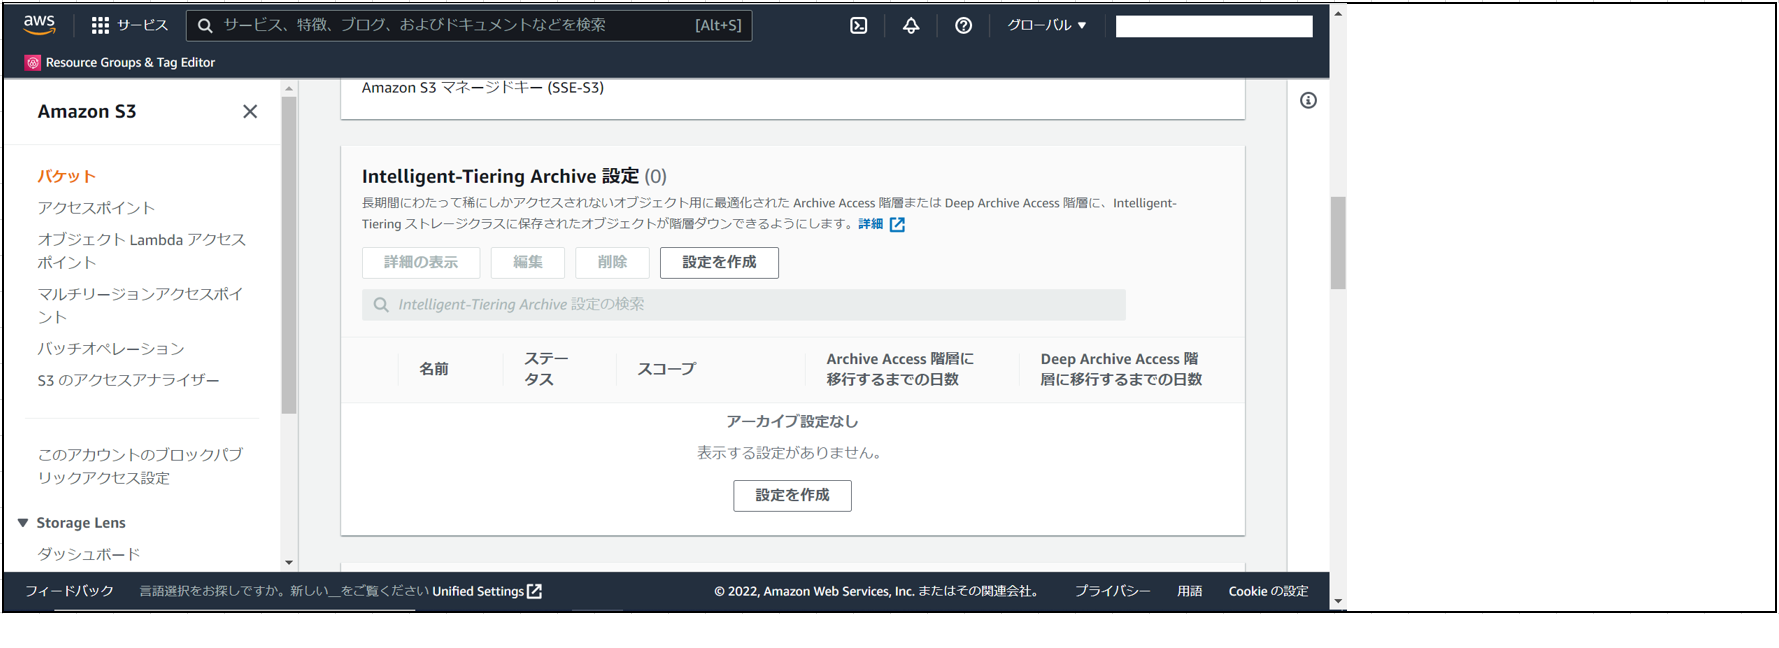
Task: Open the CloudShell terminal icon
Action: [859, 25]
